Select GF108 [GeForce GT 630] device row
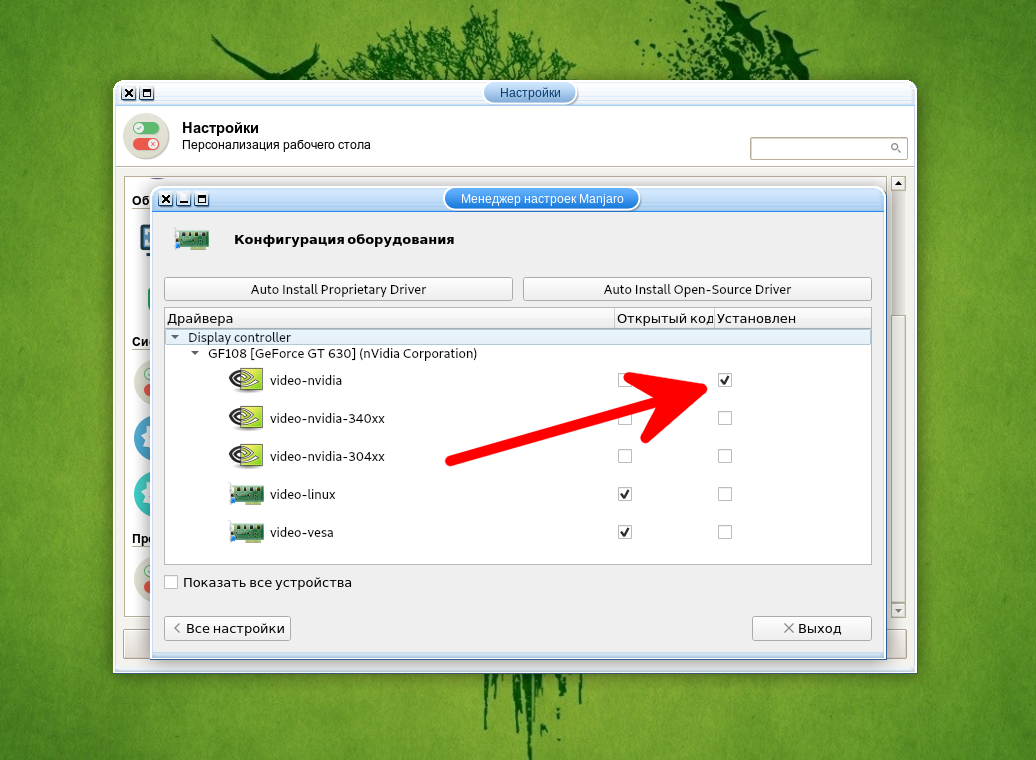This screenshot has height=760, width=1036. pyautogui.click(x=342, y=354)
